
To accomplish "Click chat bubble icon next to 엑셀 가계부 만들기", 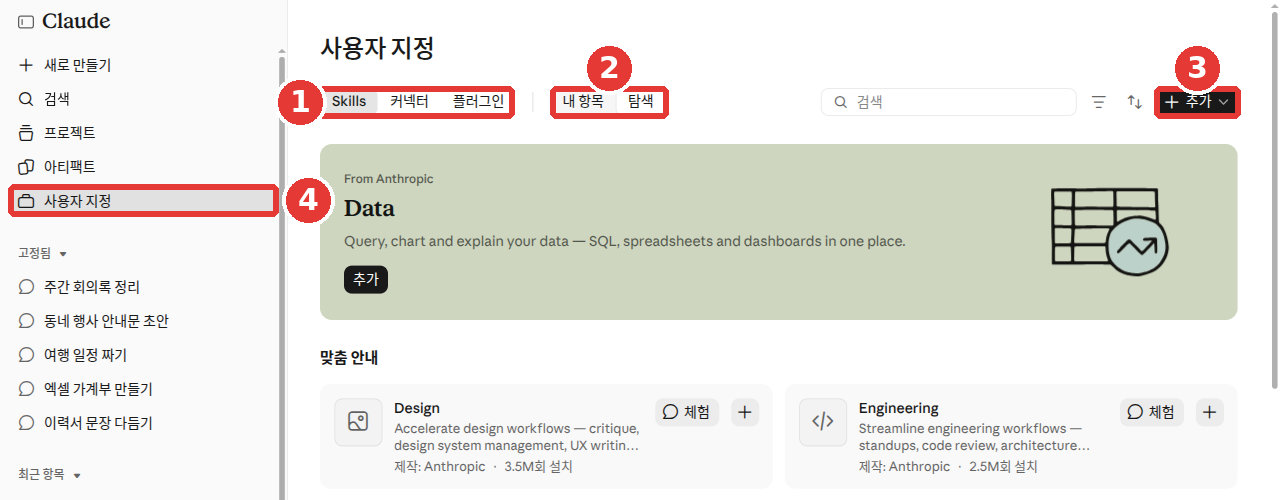I will point(26,389).
